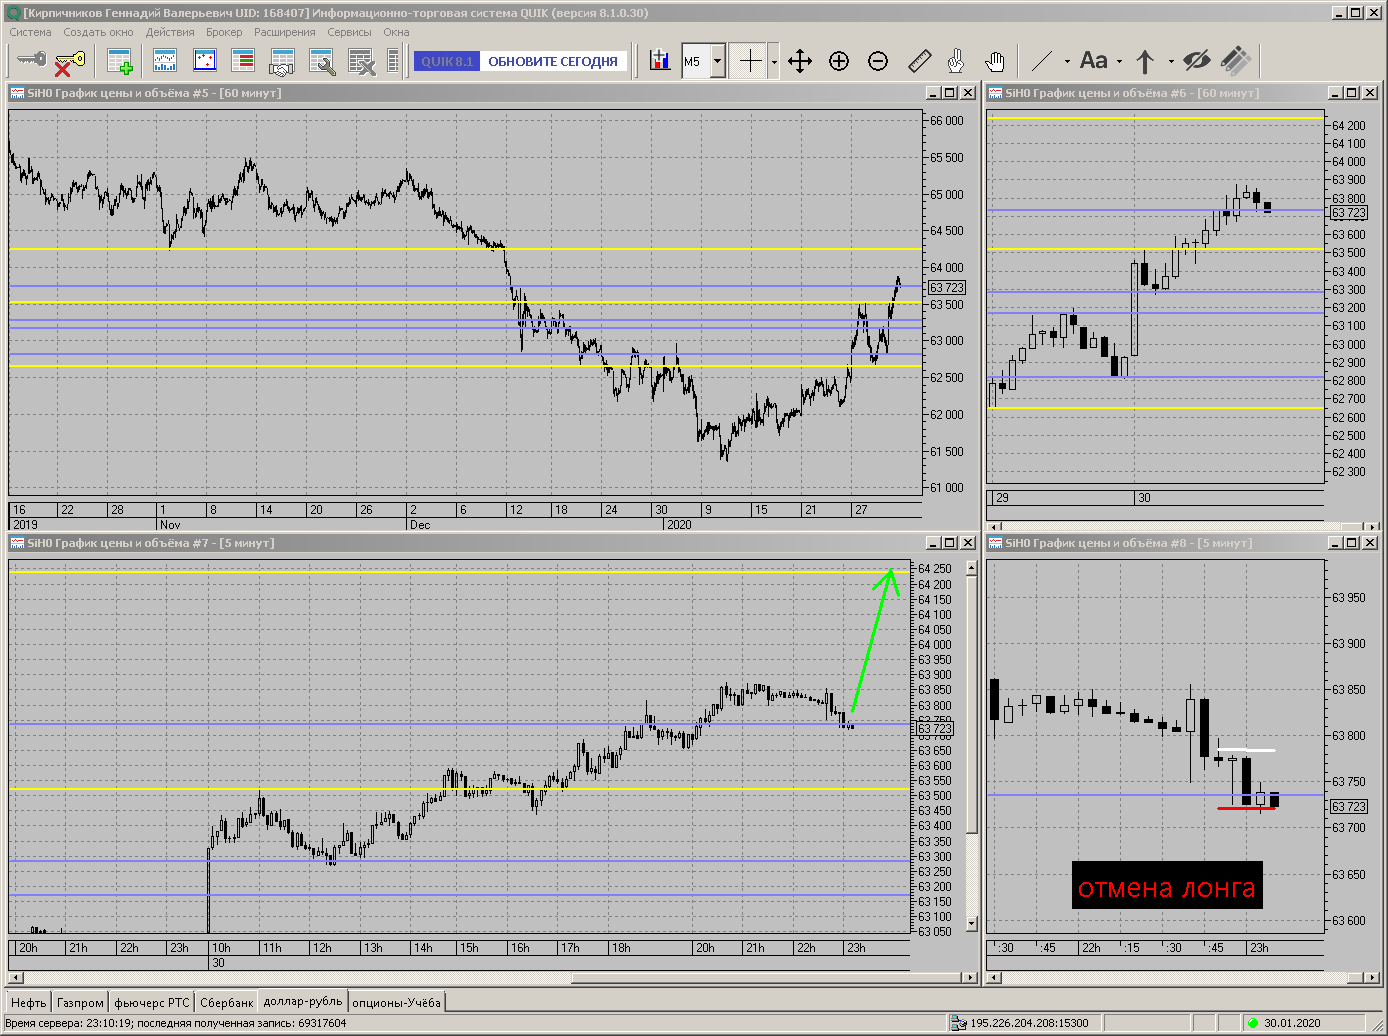Expand the line drawing tool options arrow

click(x=1067, y=61)
